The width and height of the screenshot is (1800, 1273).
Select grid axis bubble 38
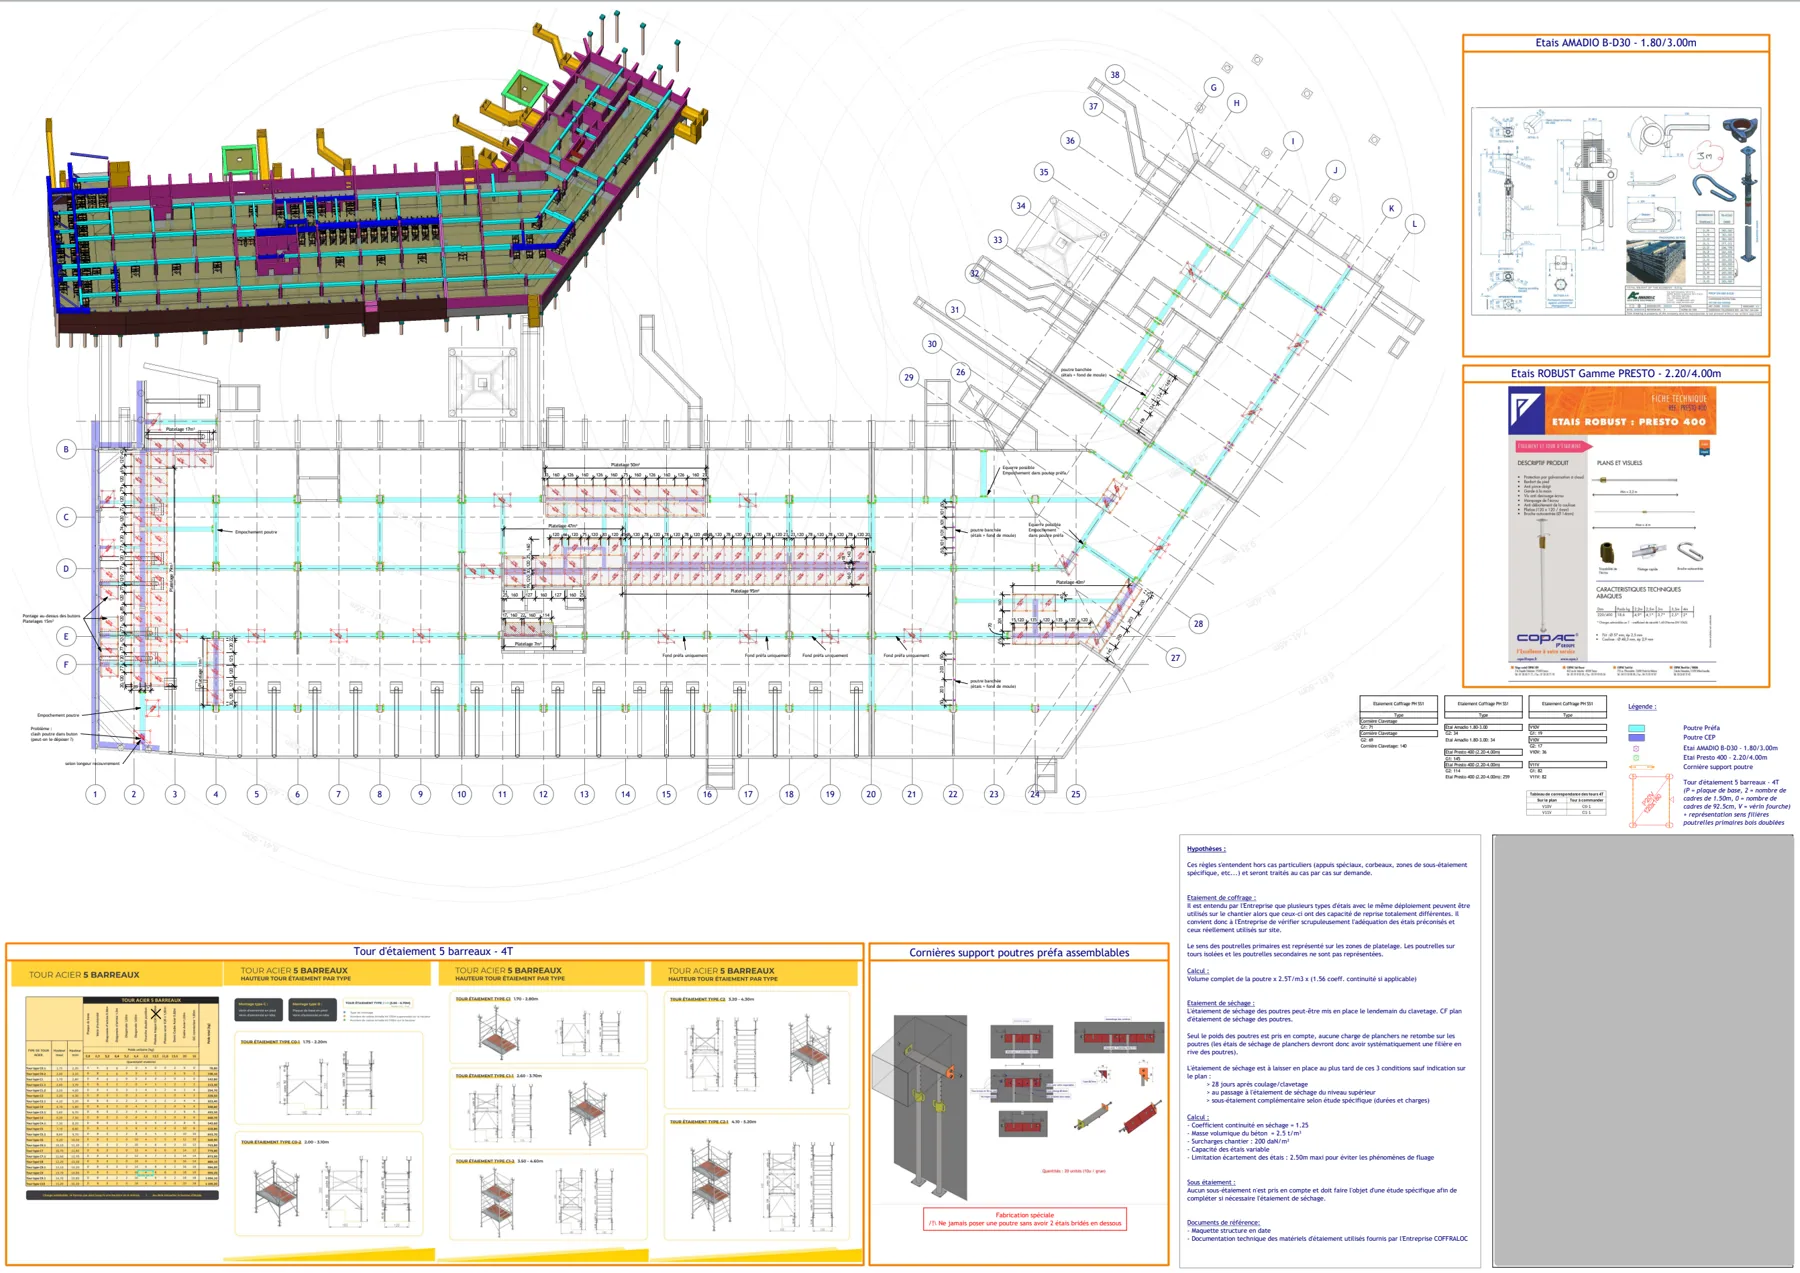1114,75
